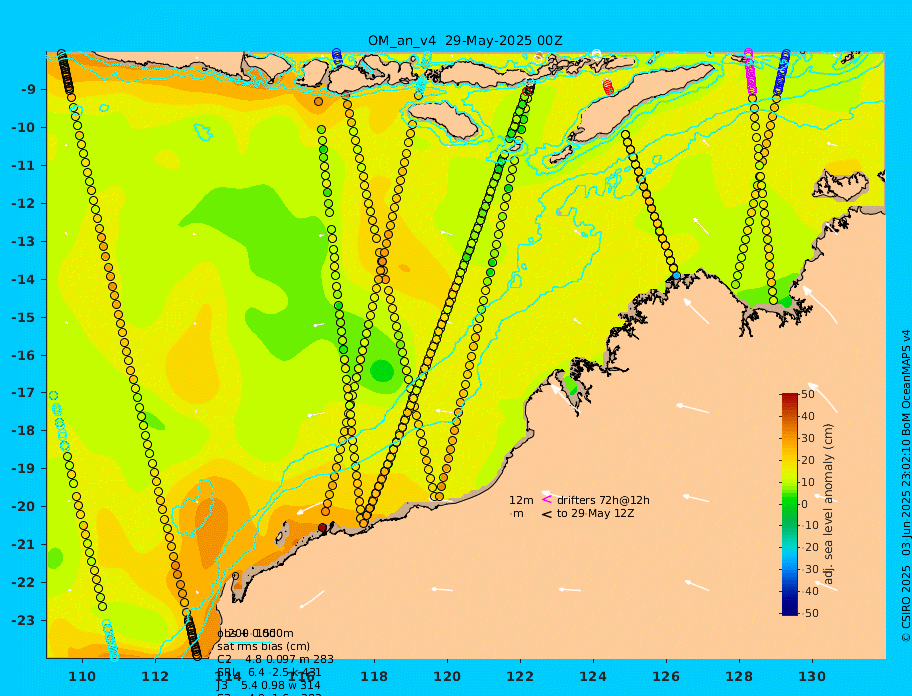This screenshot has width=912, height=696.
Task: Click the latitude axis label -18
Action: click(24, 431)
